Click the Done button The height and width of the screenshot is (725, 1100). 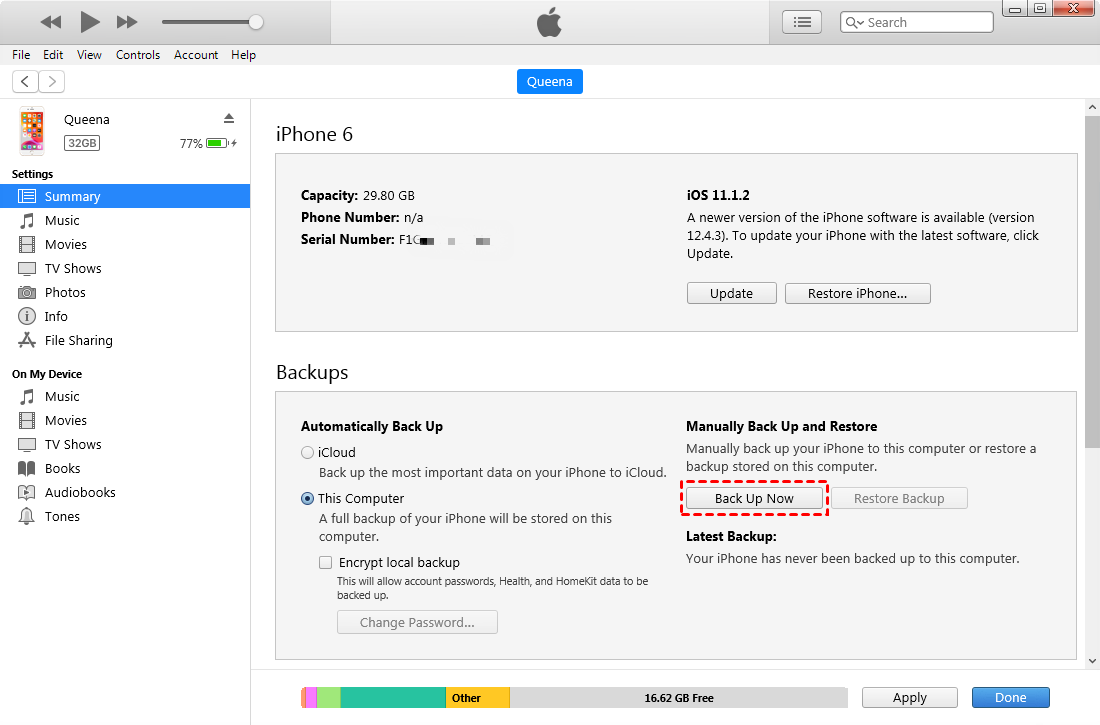click(1010, 697)
